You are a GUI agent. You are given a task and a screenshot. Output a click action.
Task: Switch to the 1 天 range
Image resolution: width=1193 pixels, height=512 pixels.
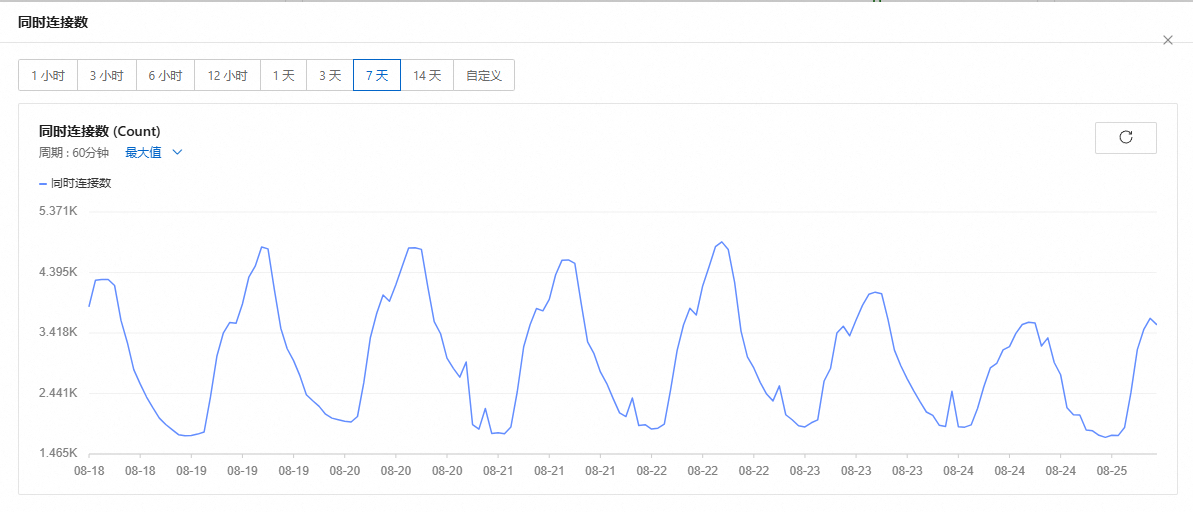click(283, 75)
